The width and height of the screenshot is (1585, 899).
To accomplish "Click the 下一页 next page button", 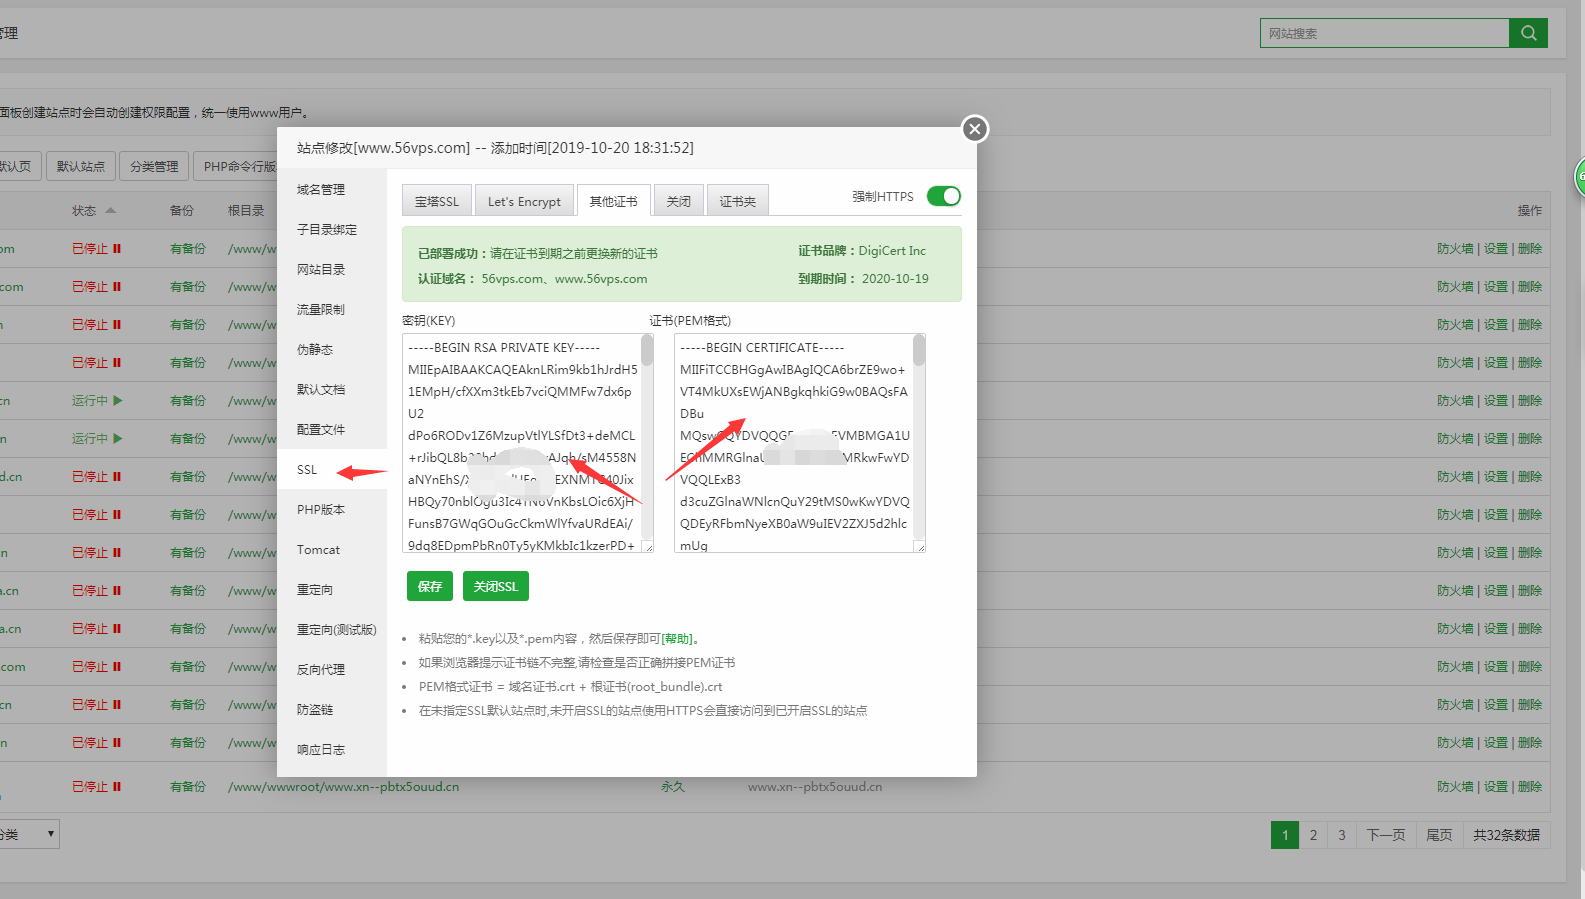I will pos(1385,835).
